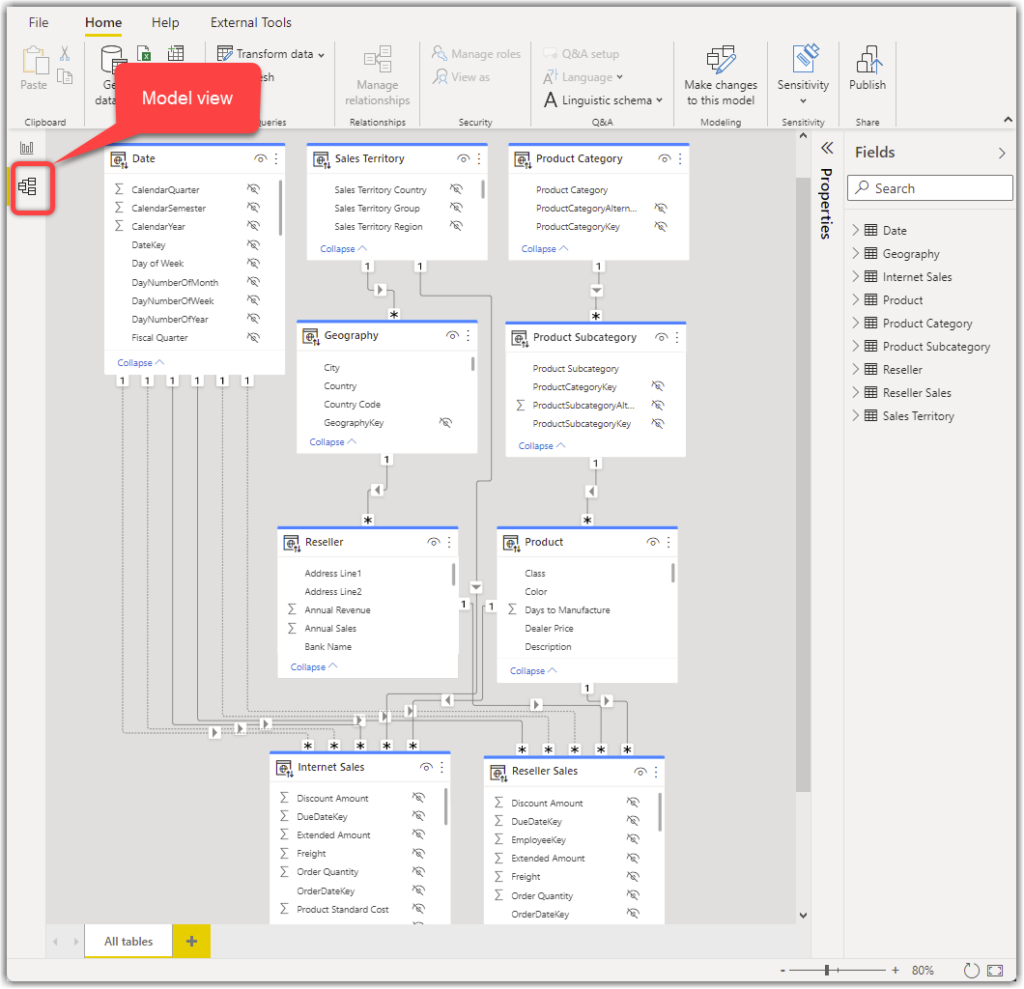Toggle visibility of Geography table
The image size is (1024, 989).
pyautogui.click(x=453, y=336)
